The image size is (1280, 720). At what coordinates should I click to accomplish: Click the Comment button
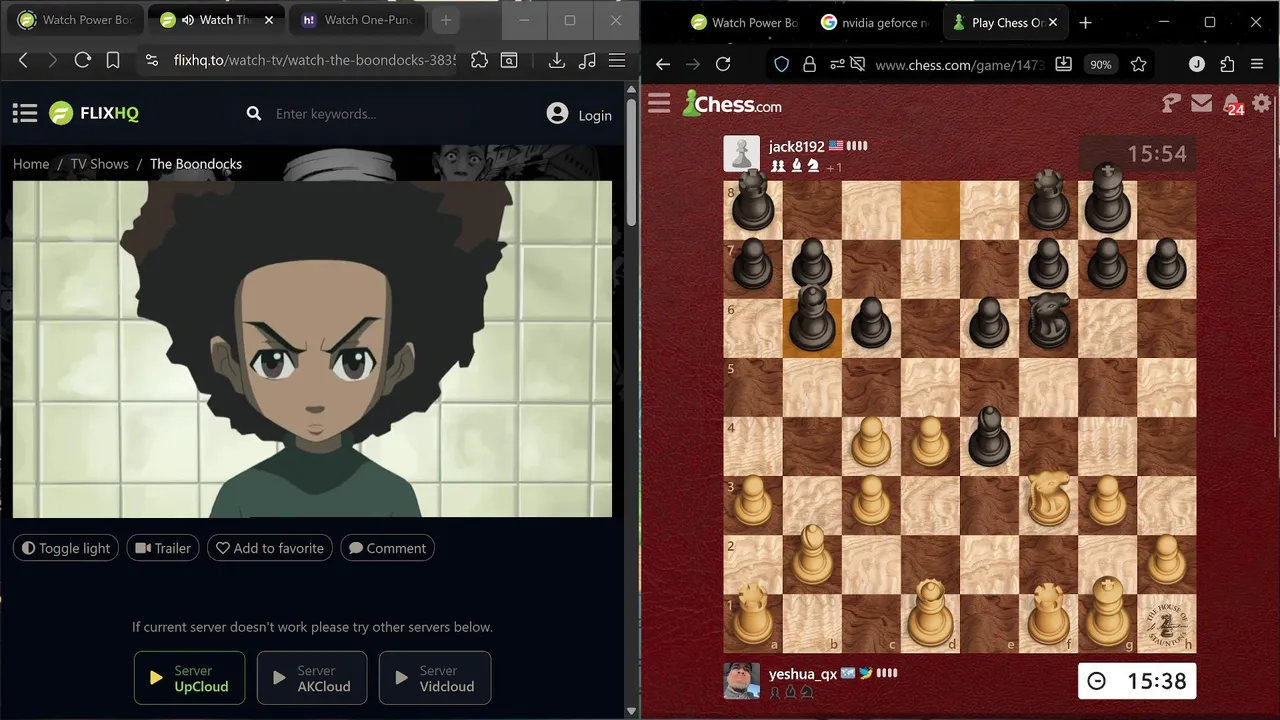tap(387, 548)
